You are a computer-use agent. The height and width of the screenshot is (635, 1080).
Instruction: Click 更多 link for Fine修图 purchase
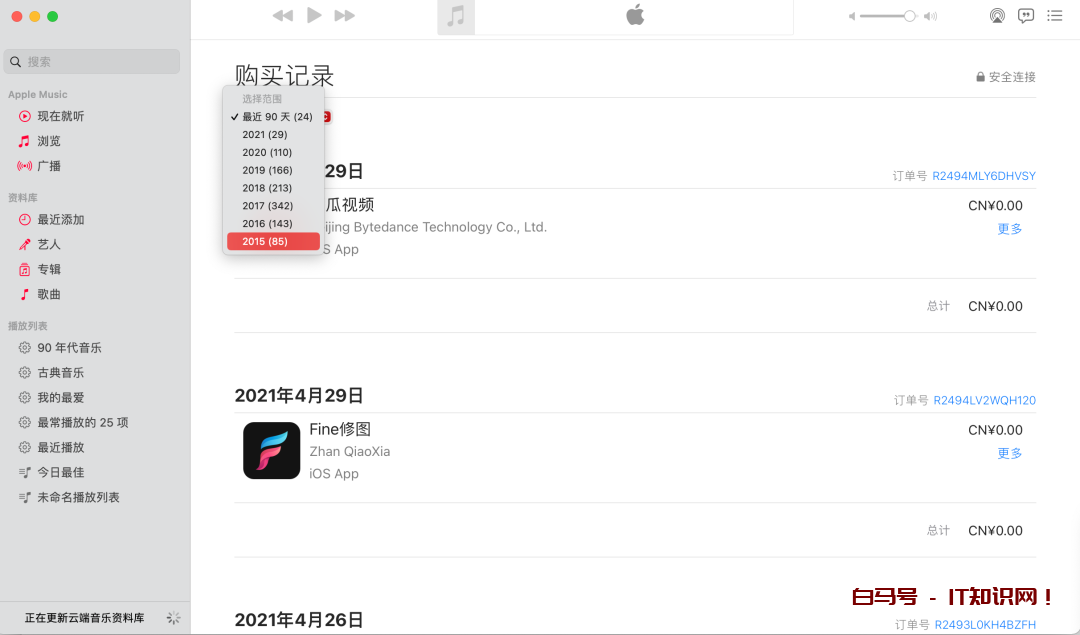tap(1010, 453)
